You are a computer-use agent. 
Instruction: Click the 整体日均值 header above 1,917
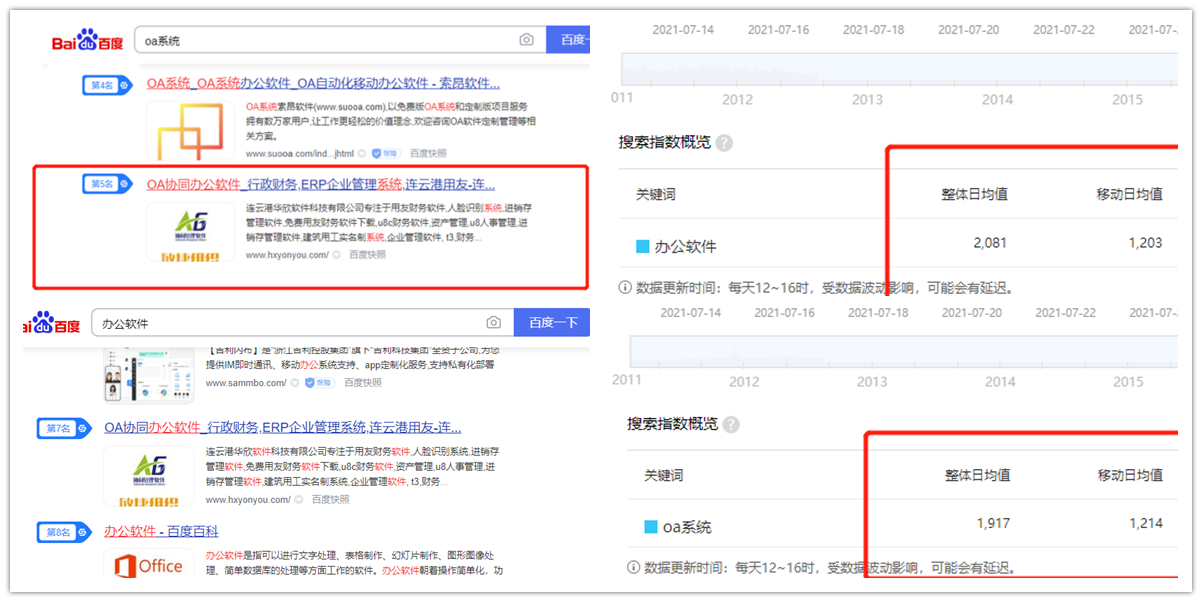point(977,475)
